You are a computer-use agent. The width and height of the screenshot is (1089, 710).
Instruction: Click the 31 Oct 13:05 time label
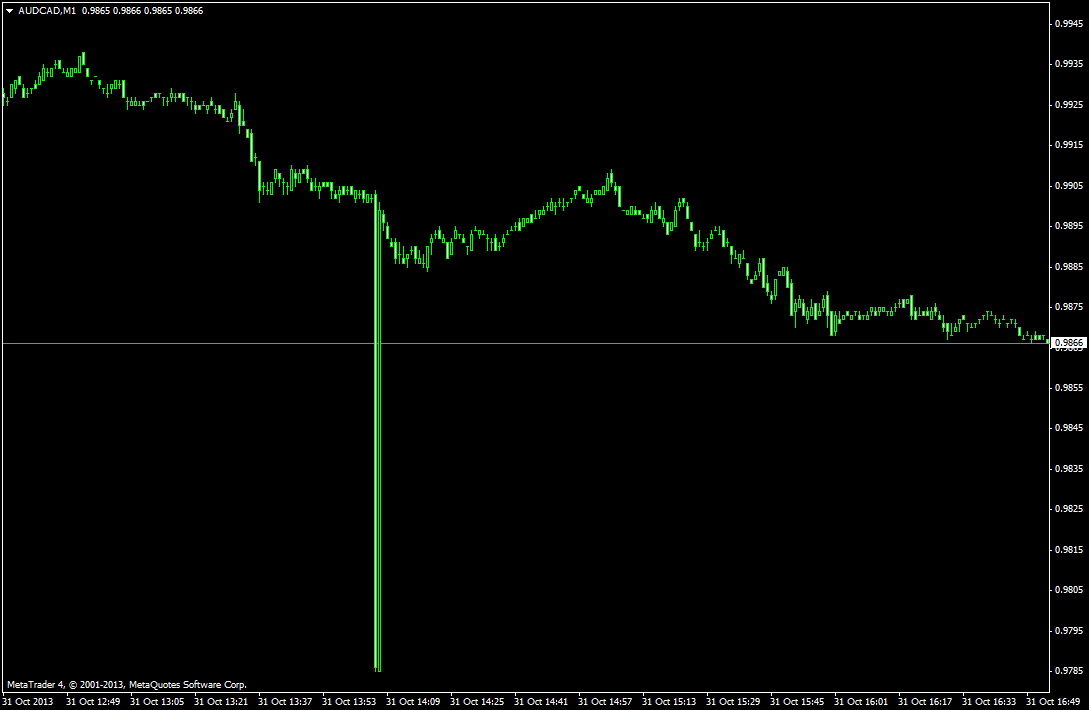tap(157, 702)
